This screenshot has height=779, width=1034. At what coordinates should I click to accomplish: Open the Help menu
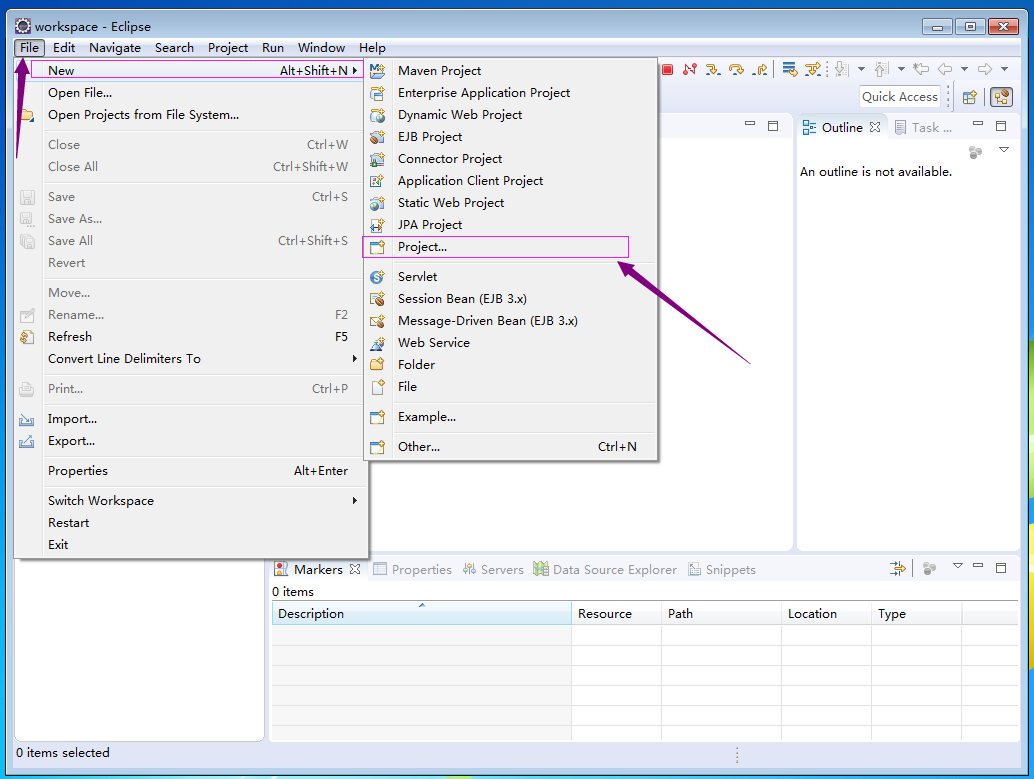[x=372, y=47]
